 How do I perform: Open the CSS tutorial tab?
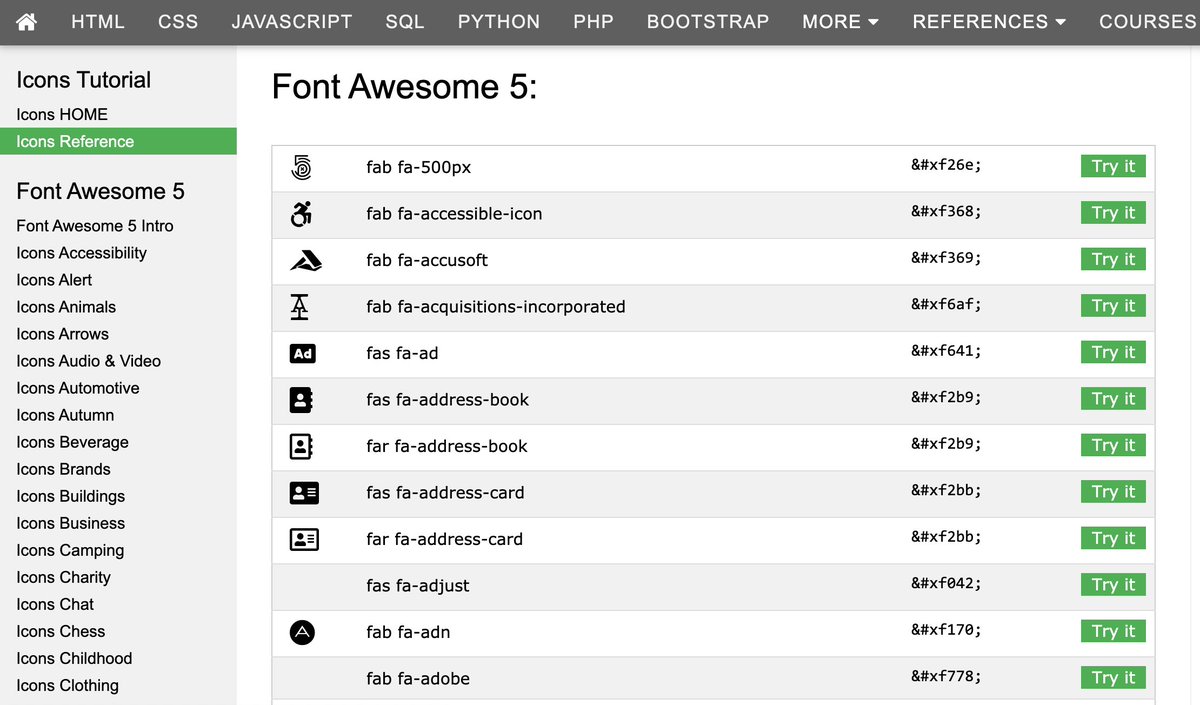click(178, 21)
